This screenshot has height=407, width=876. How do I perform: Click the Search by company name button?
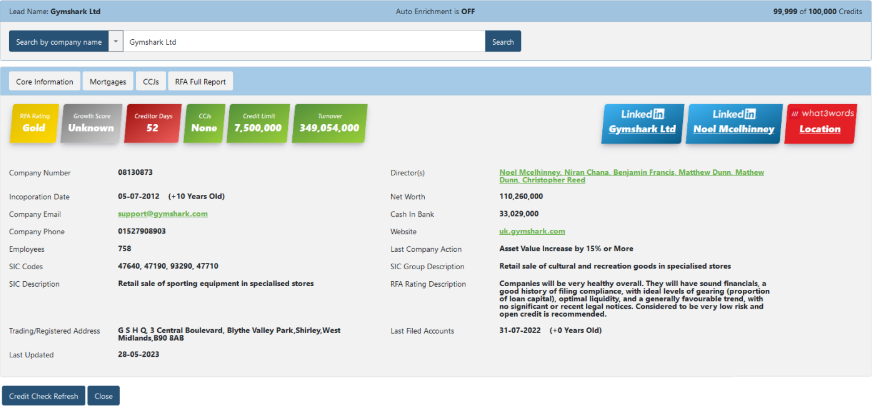[59, 41]
